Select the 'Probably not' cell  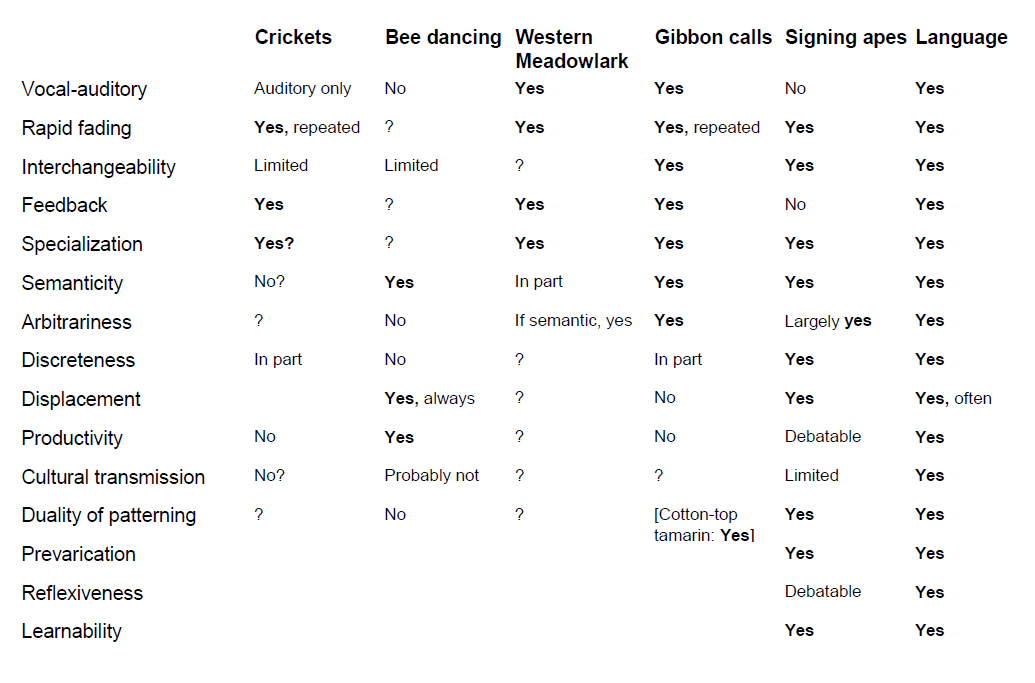coord(431,476)
